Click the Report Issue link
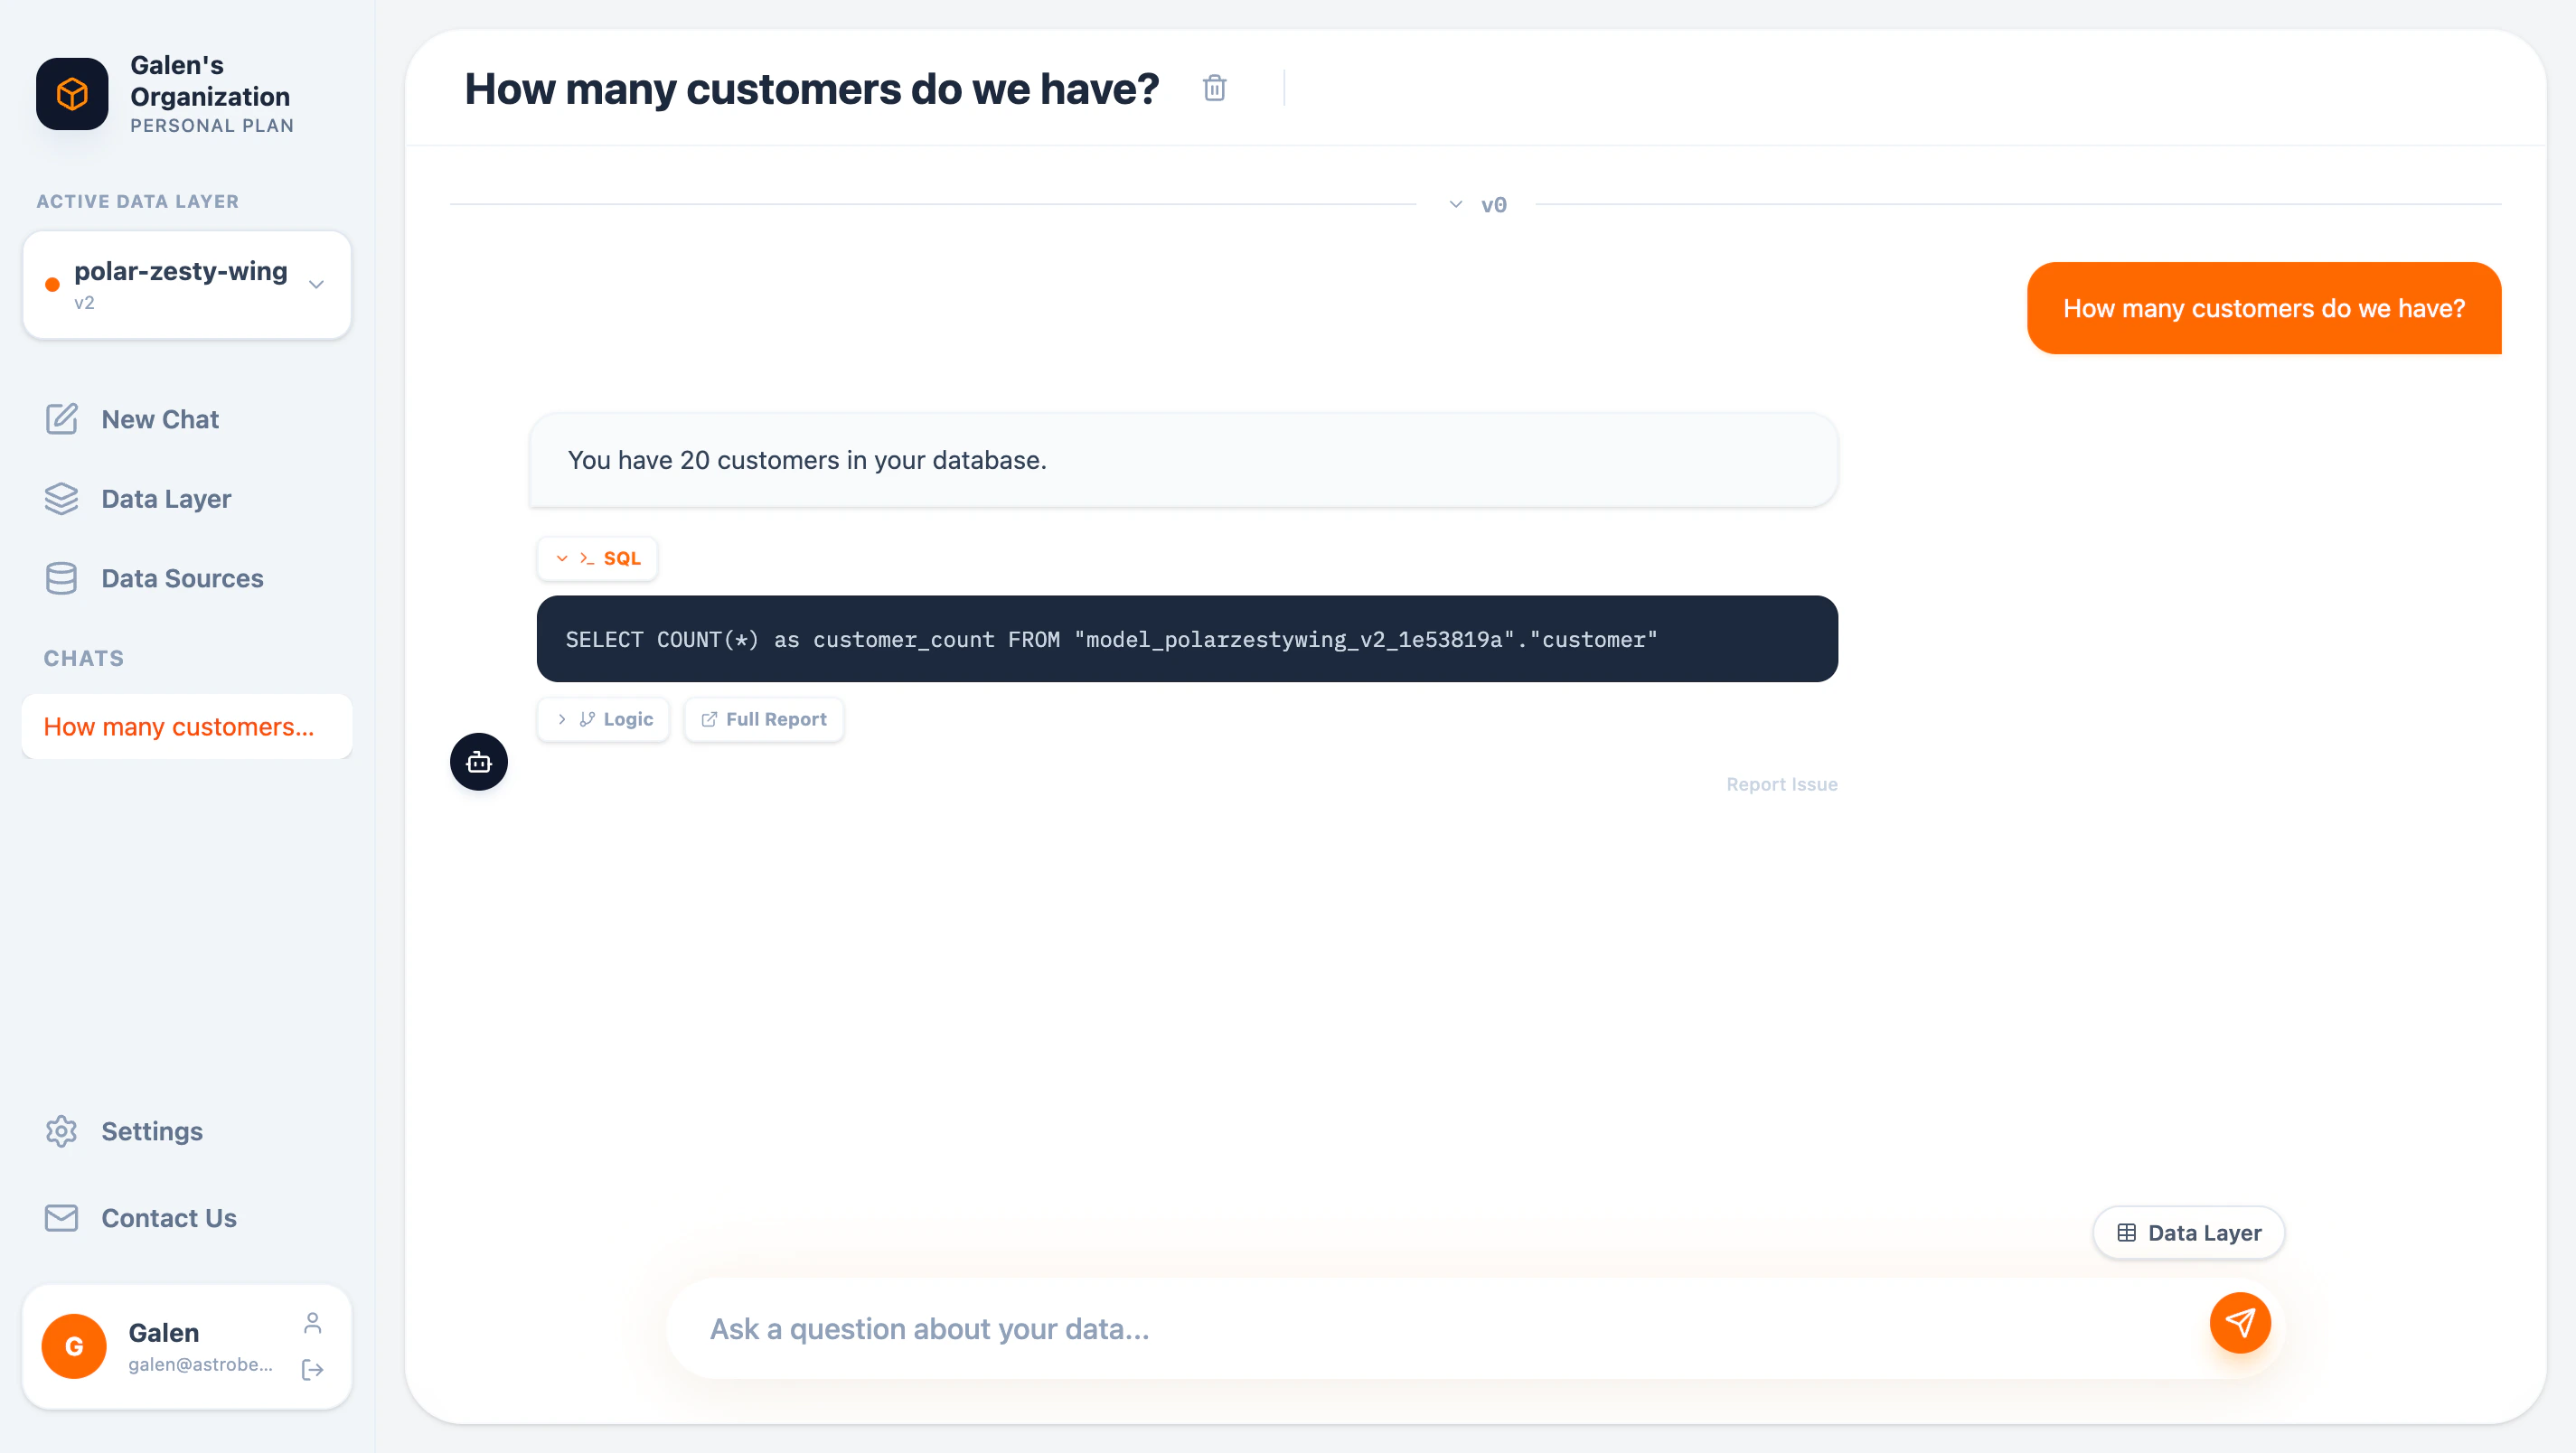This screenshot has width=2576, height=1453. [x=1781, y=784]
